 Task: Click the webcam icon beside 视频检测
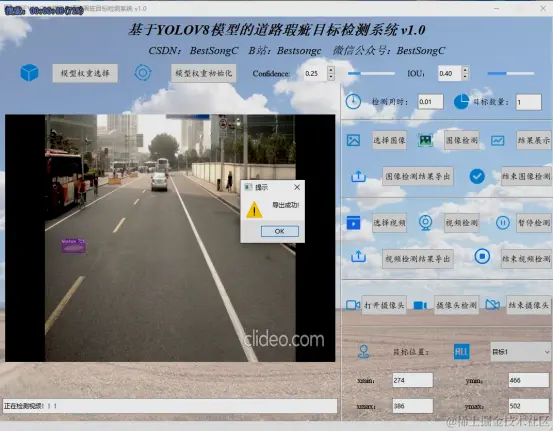[425, 223]
